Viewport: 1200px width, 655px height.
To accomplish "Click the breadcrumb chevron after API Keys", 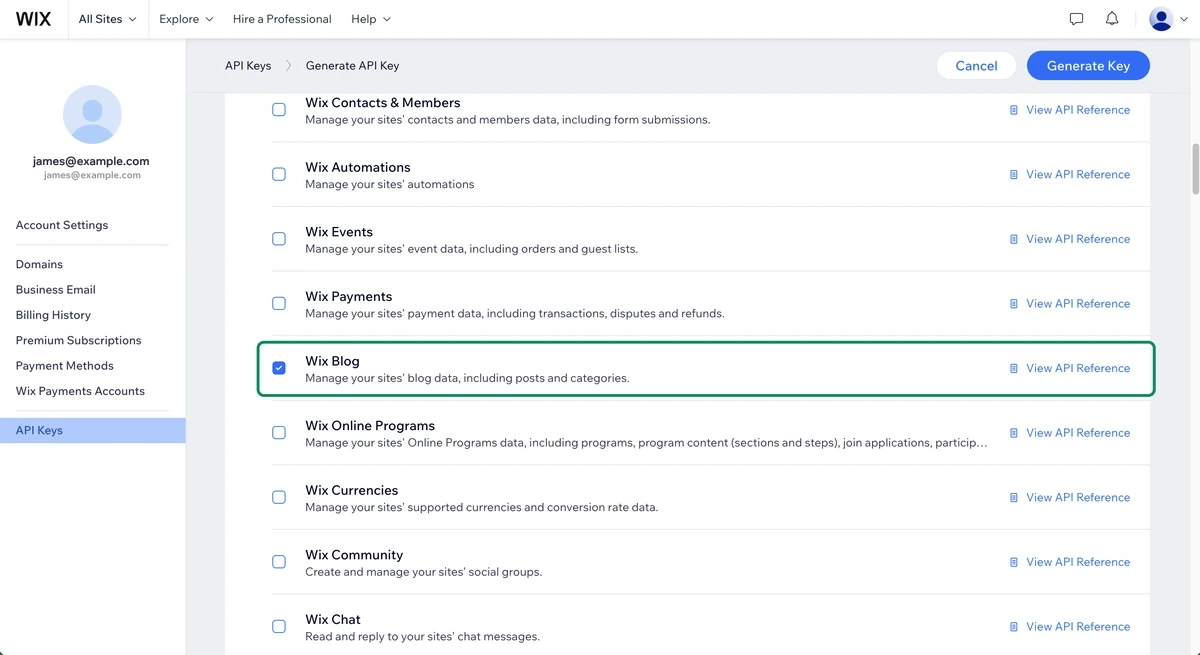I will (x=288, y=66).
